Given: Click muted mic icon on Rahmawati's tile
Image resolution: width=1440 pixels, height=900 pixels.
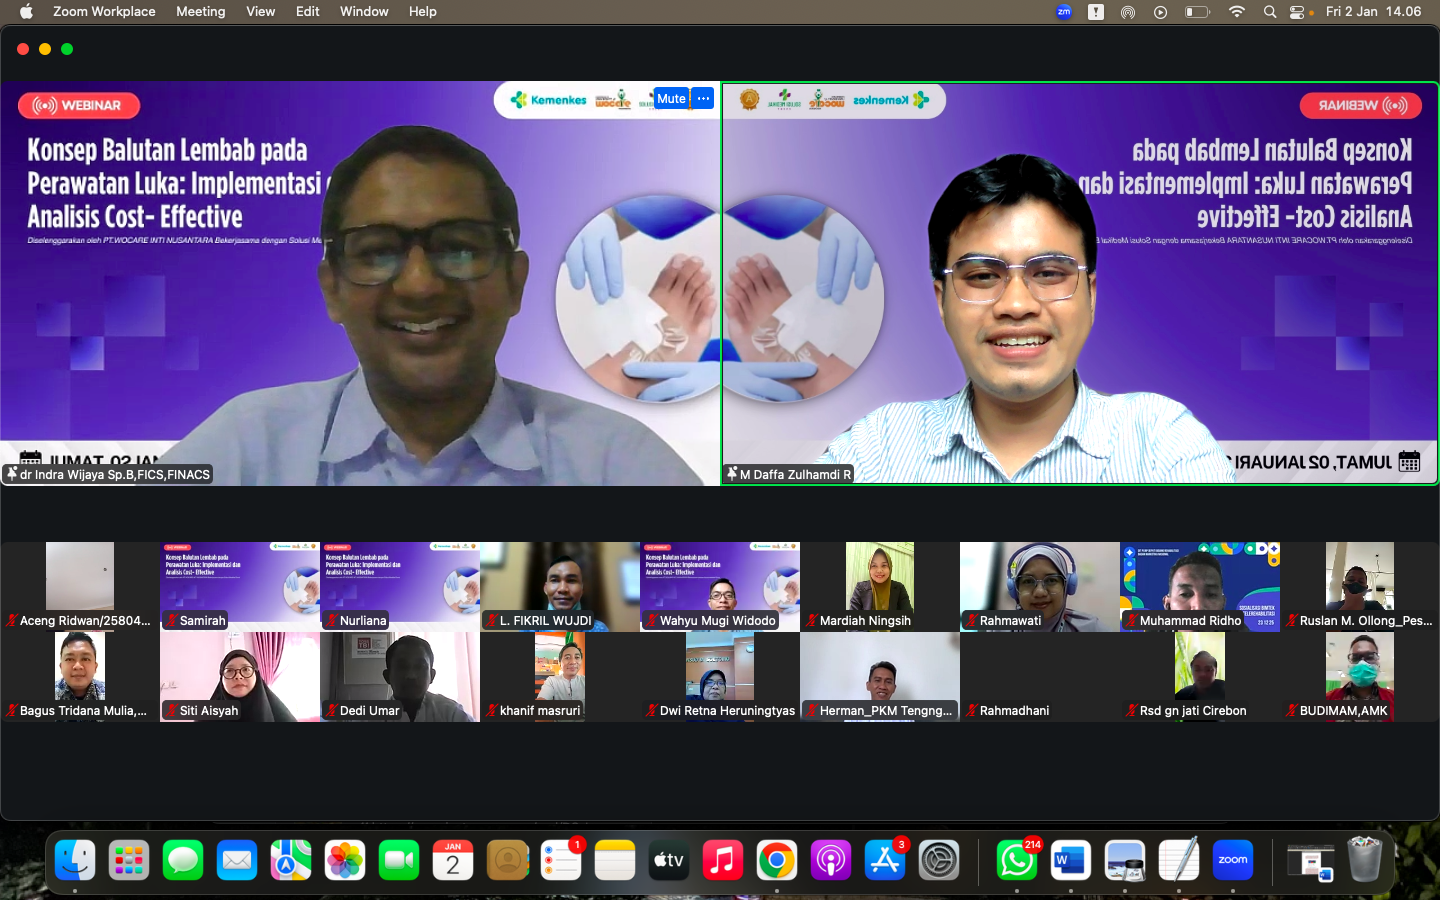Looking at the screenshot, I should point(970,620).
